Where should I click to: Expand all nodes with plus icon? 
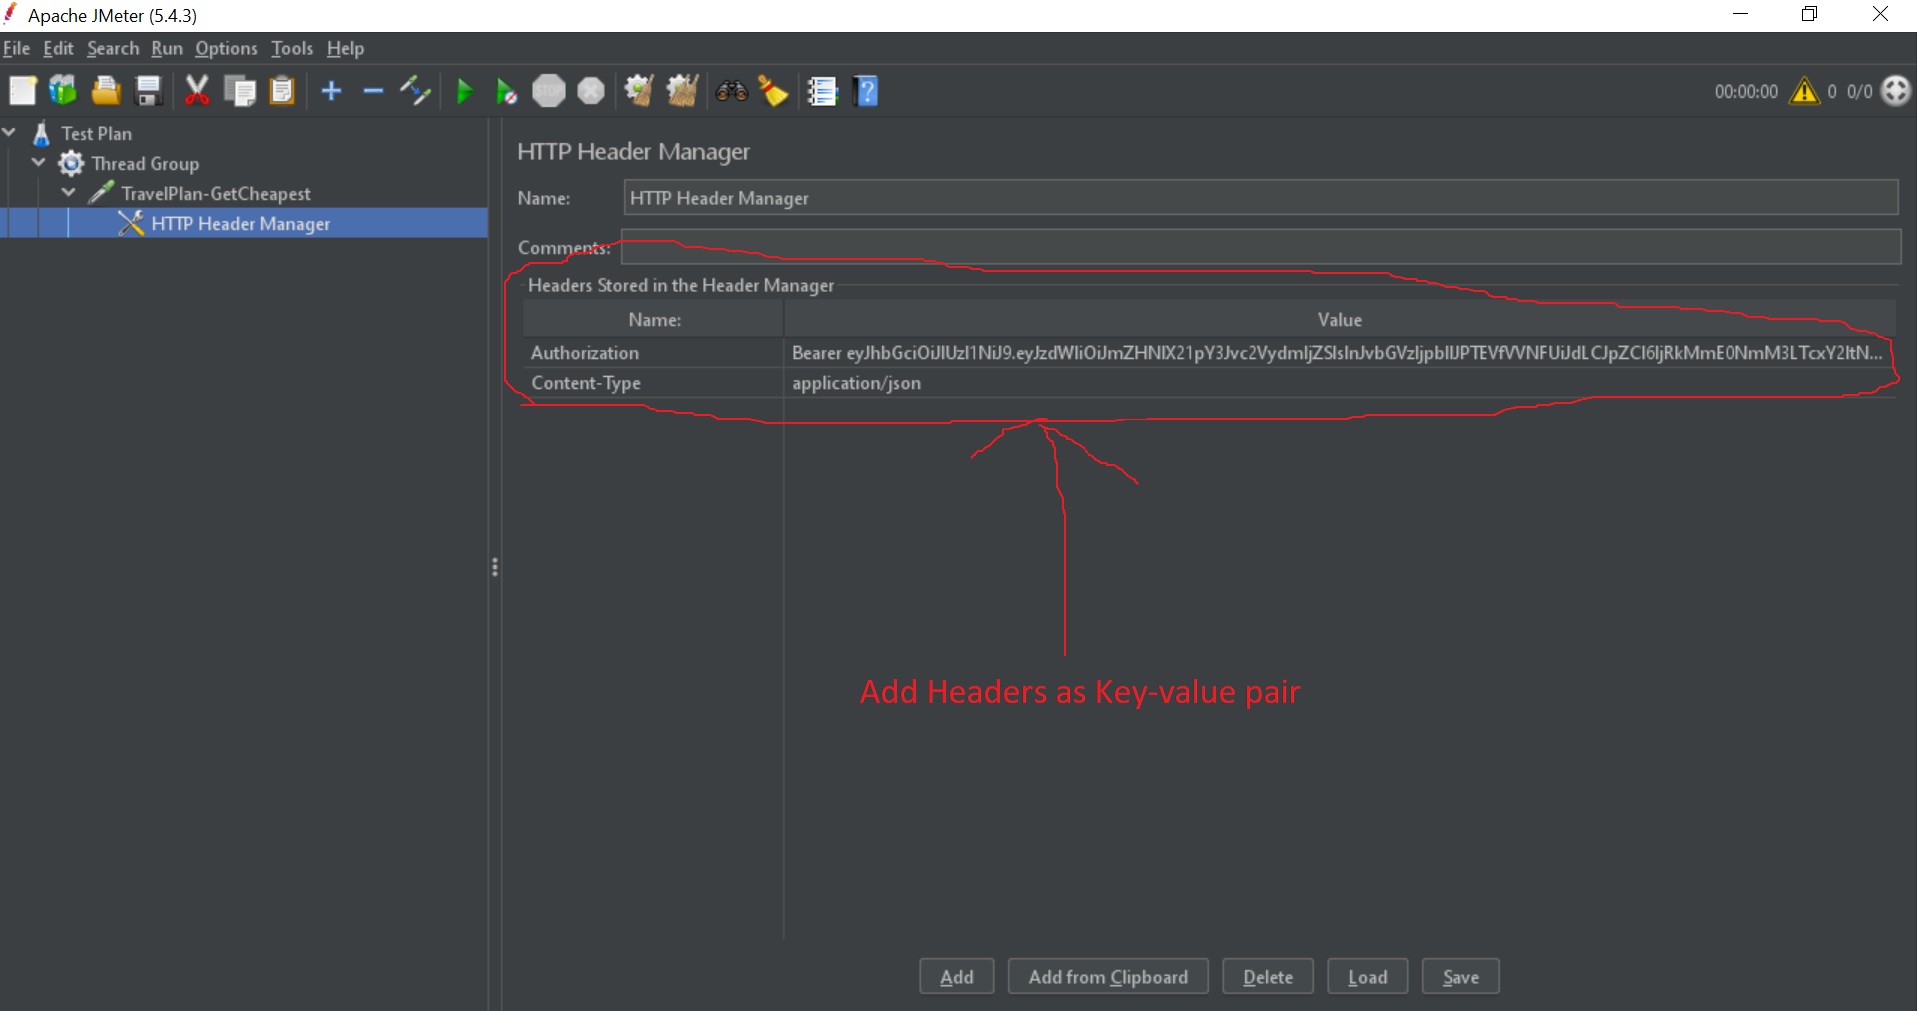point(331,91)
